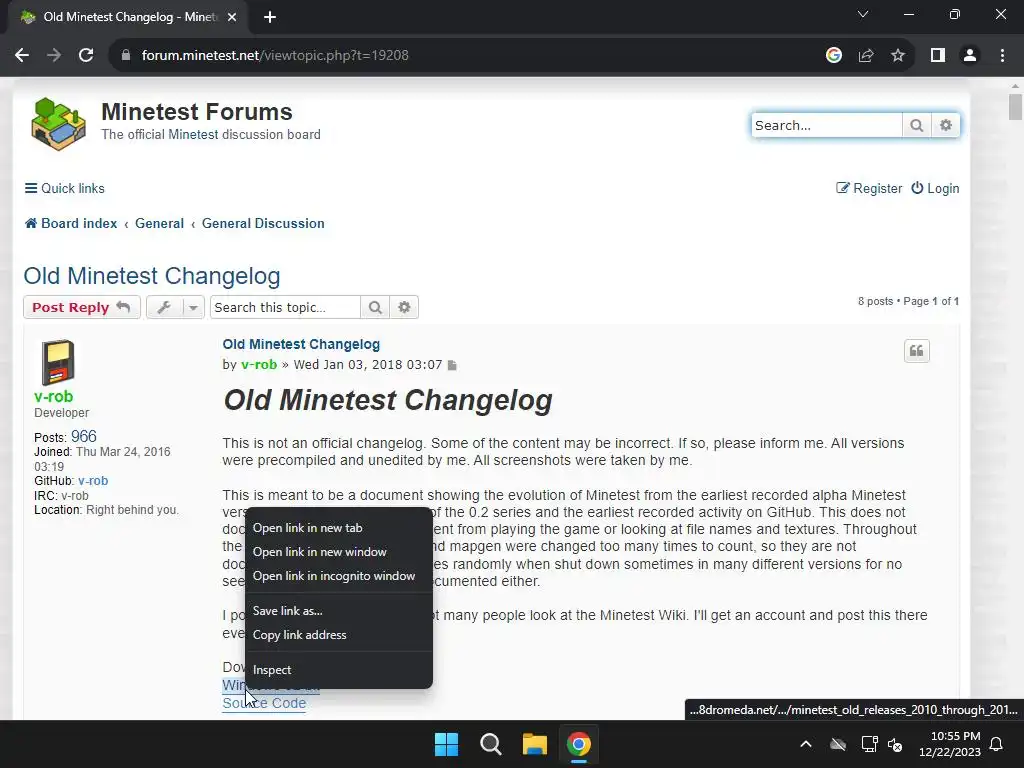Open the General breadcrumb
Viewport: 1024px width, 768px height.
tap(159, 223)
